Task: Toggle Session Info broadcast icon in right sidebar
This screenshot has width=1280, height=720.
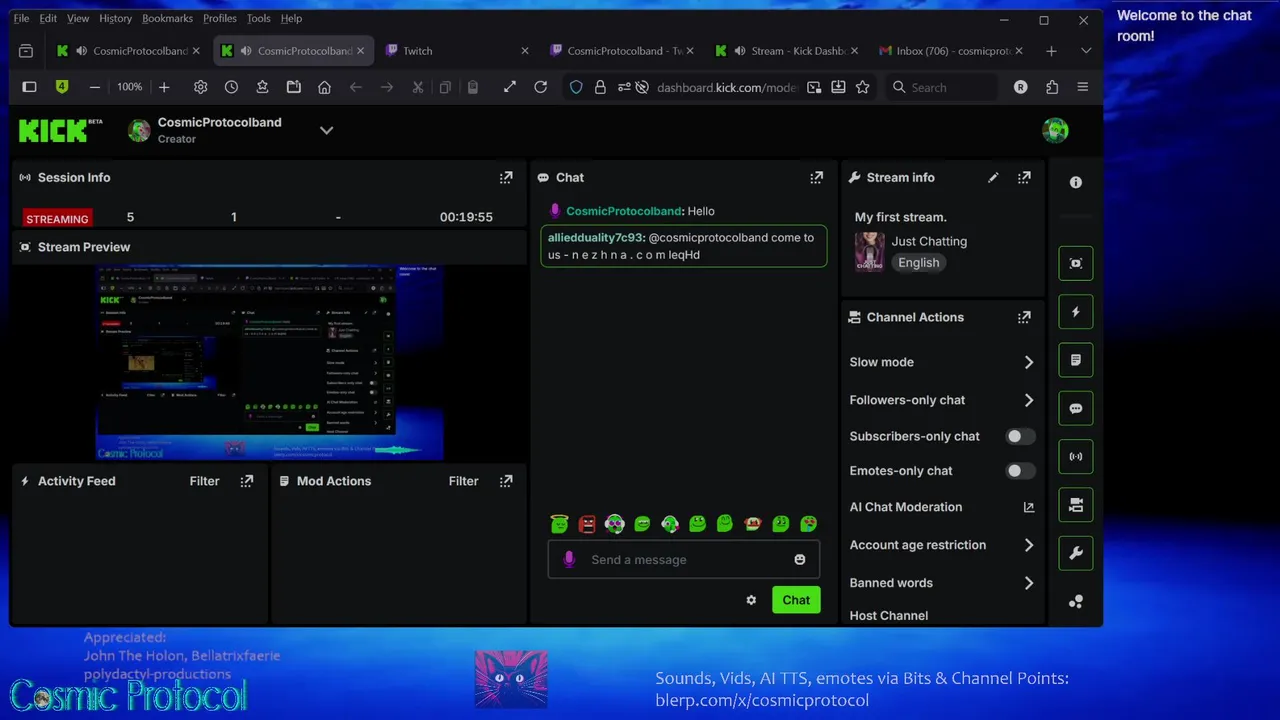Action: tap(1076, 456)
